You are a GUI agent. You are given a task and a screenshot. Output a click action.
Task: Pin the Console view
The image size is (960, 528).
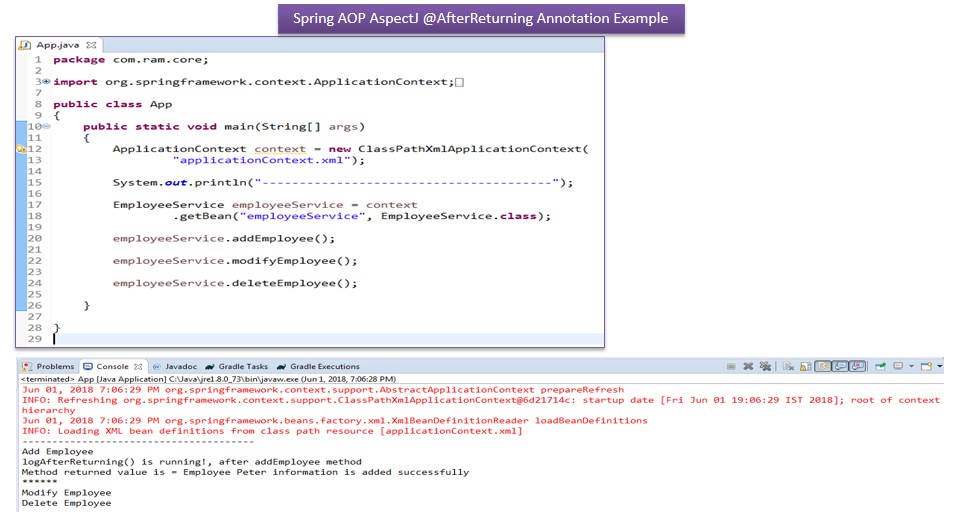click(x=880, y=366)
